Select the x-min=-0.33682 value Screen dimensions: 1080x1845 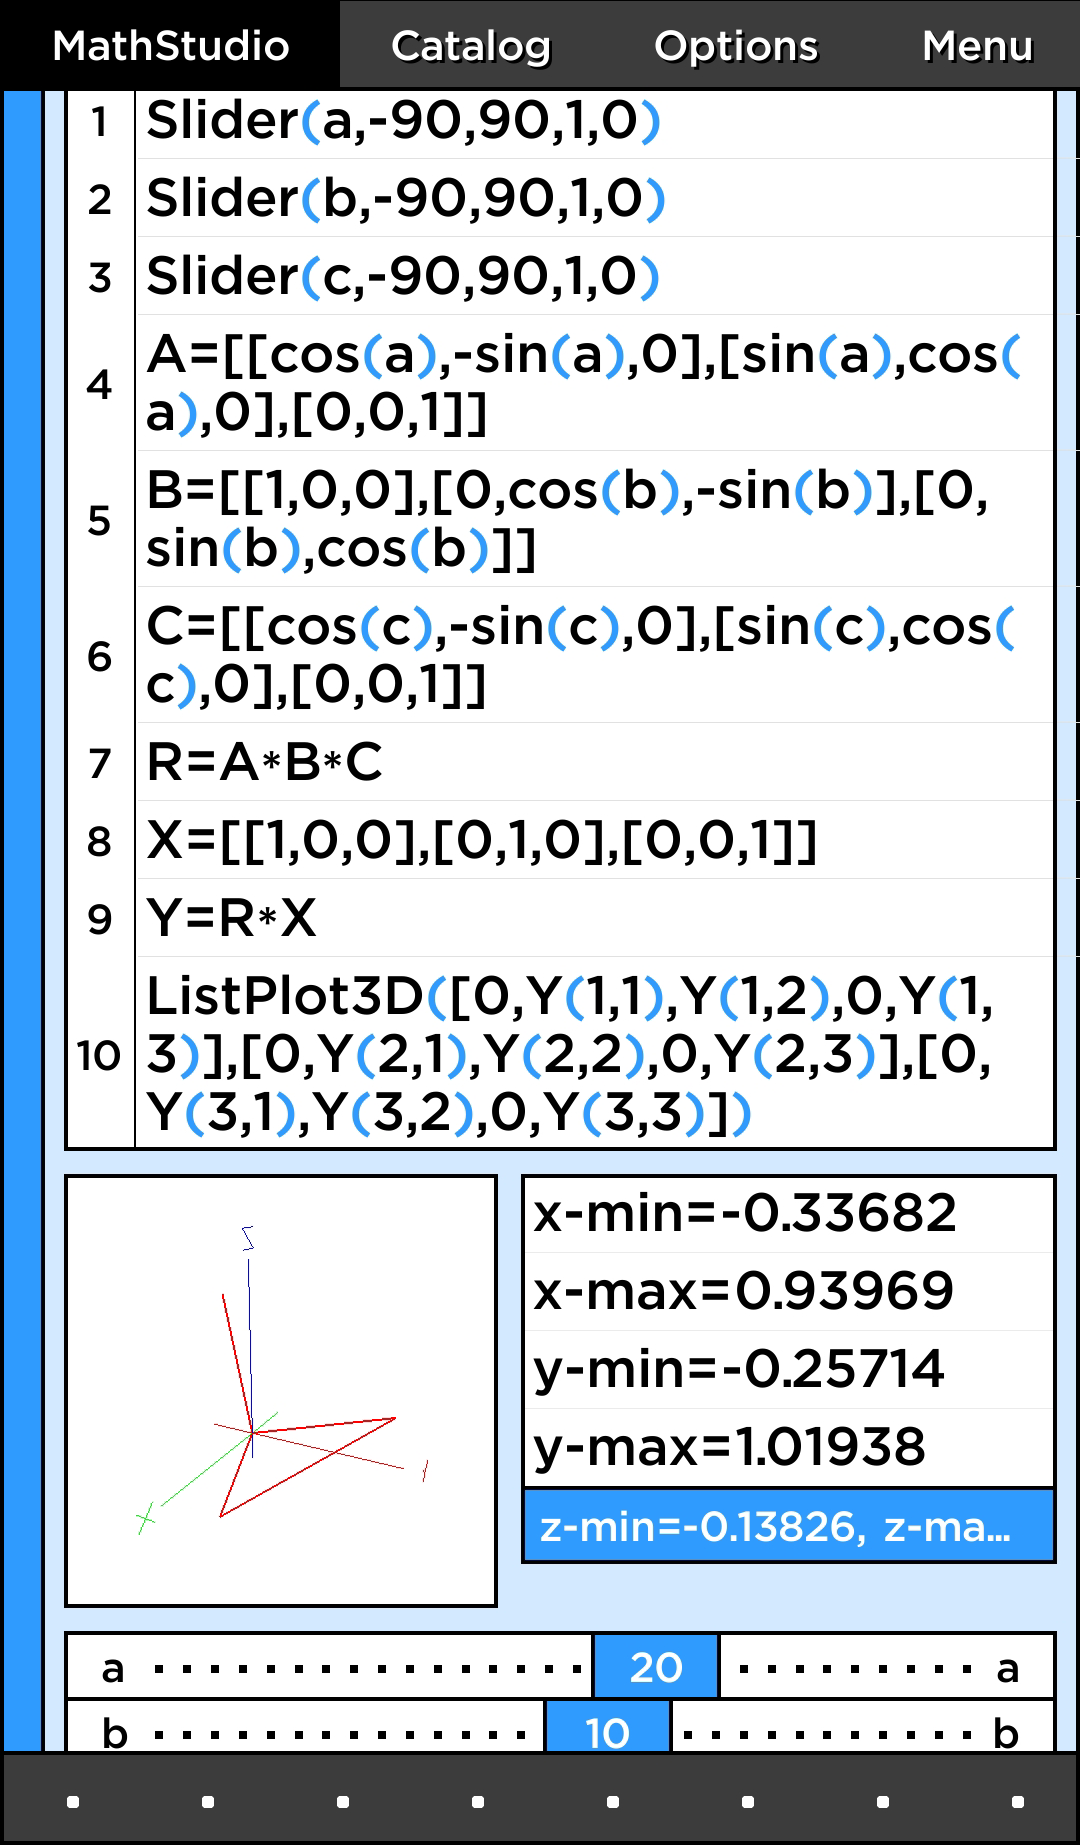[789, 1215]
